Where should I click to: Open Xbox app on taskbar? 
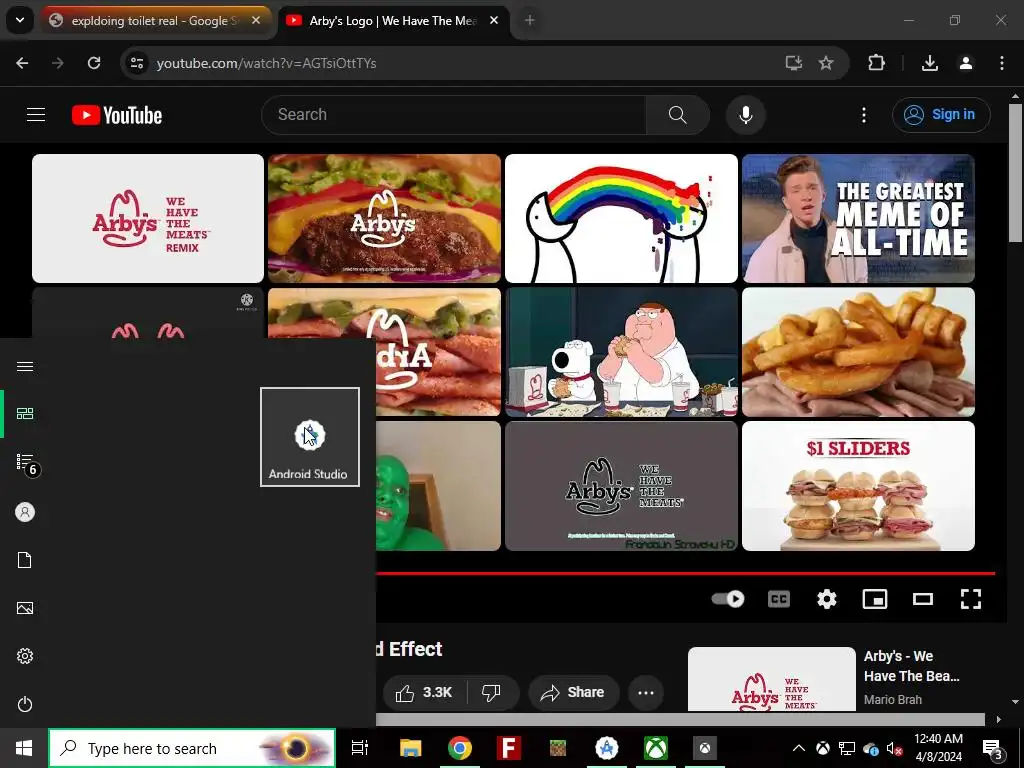(x=655, y=748)
